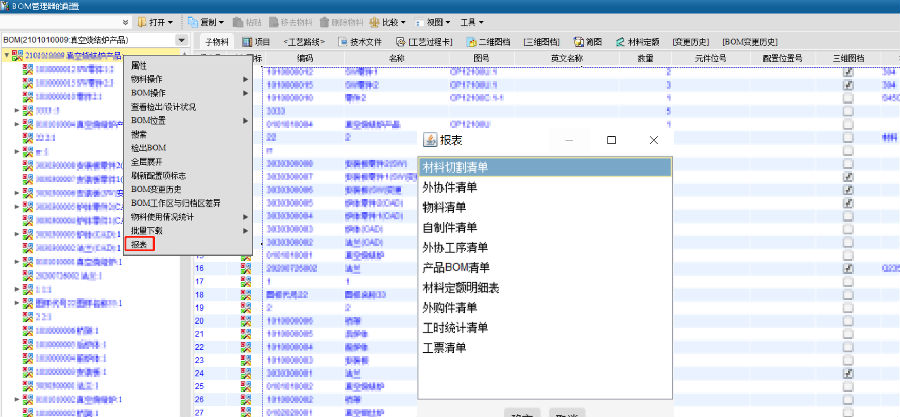Toggle the 三维图档 checkbox in third table row
The width and height of the screenshot is (900, 417).
click(848, 98)
